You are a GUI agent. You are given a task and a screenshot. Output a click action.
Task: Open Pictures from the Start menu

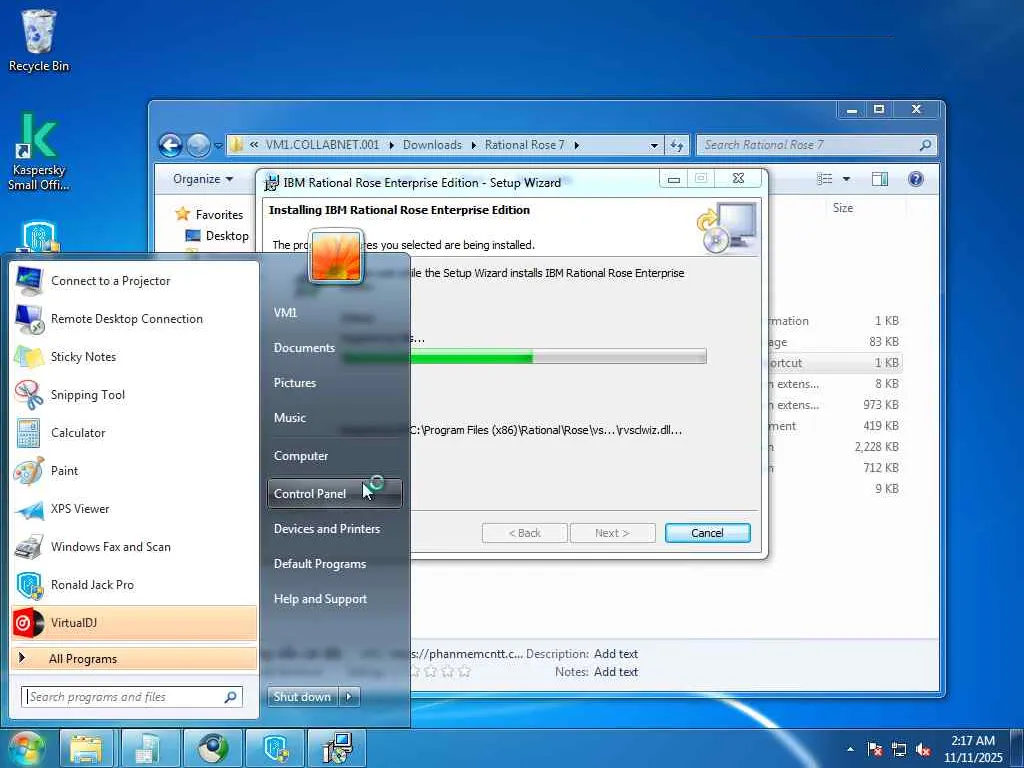click(295, 383)
